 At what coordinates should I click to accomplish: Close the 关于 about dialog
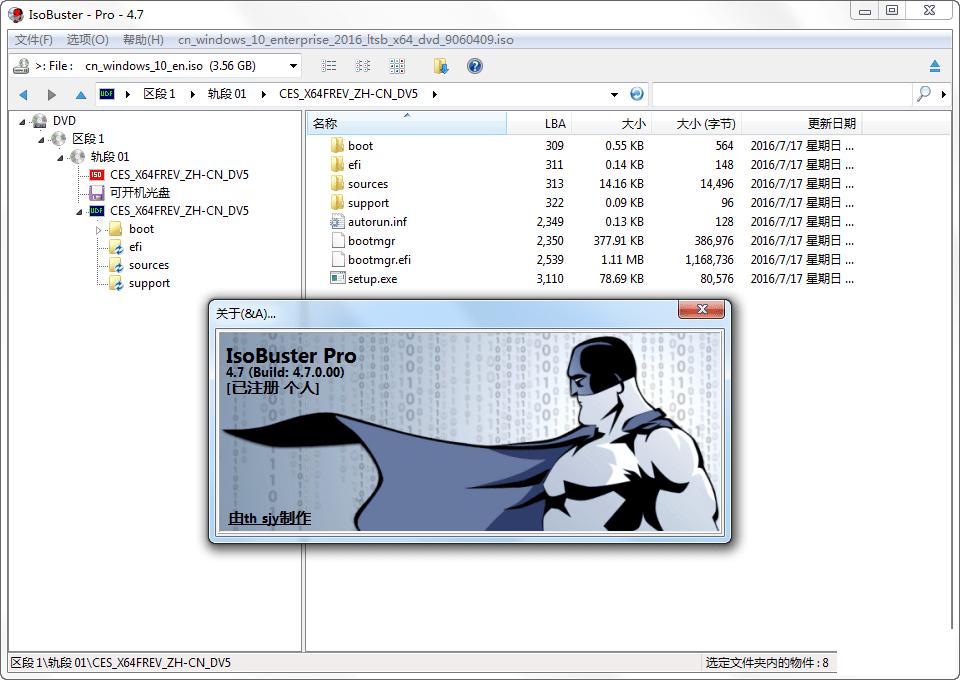(x=702, y=309)
